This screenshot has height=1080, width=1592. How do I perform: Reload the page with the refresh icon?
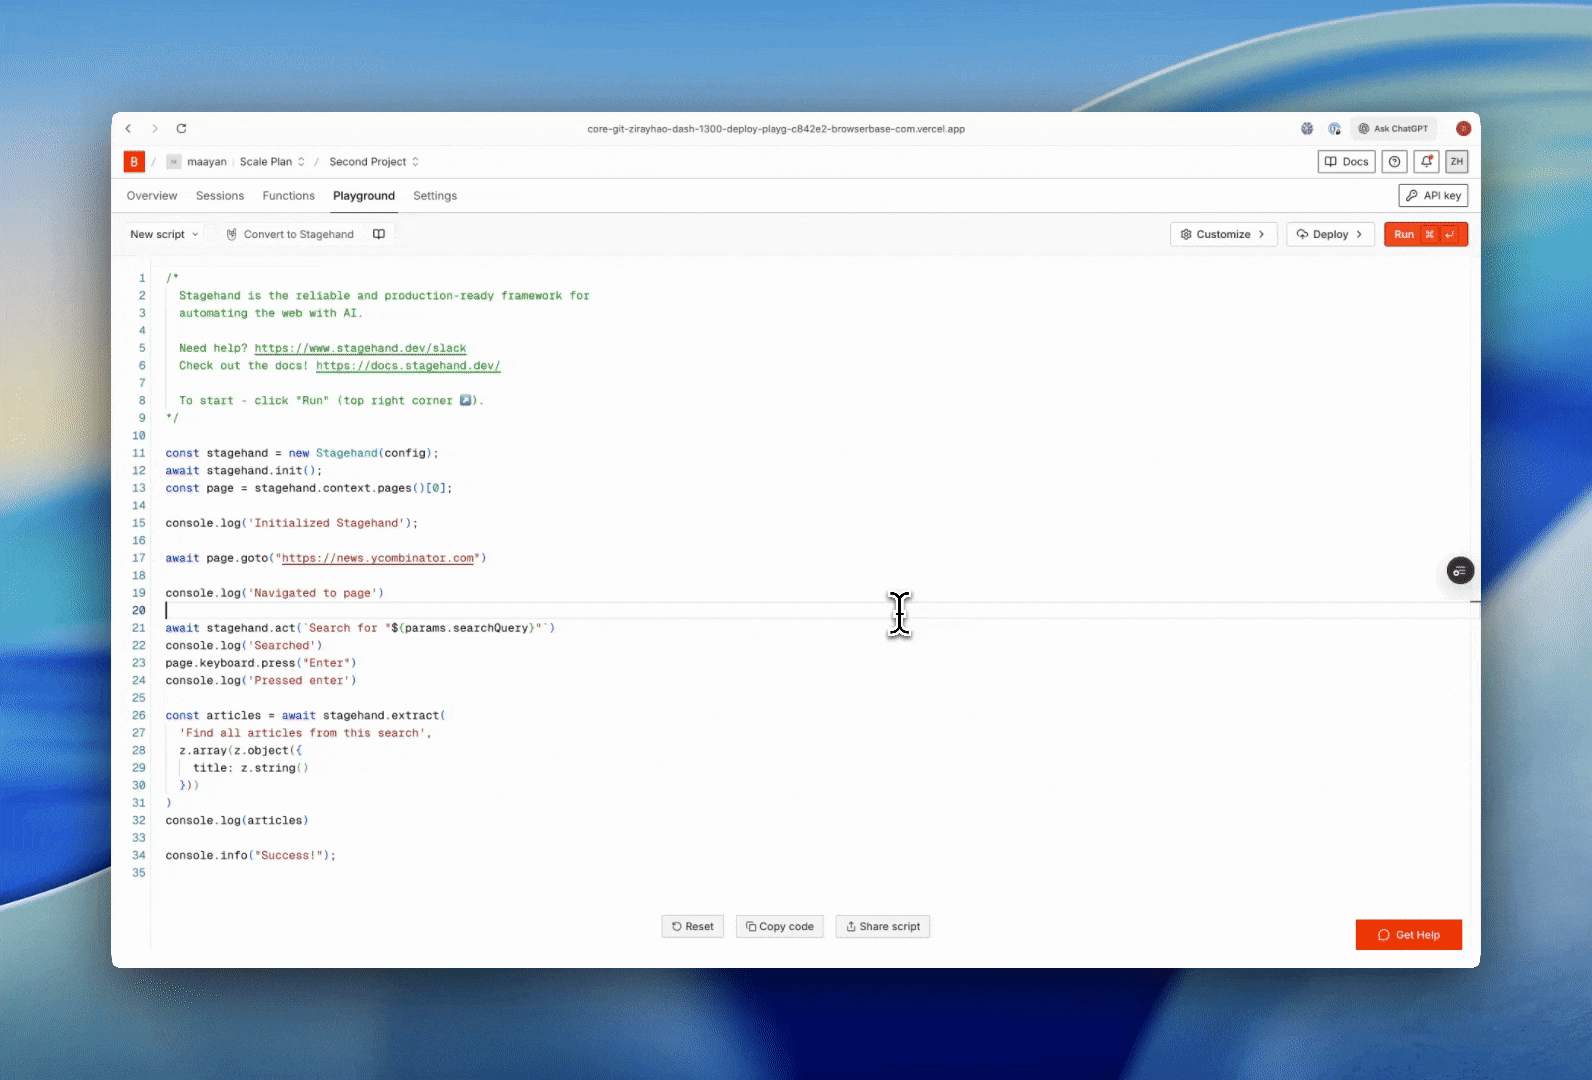[x=181, y=128]
